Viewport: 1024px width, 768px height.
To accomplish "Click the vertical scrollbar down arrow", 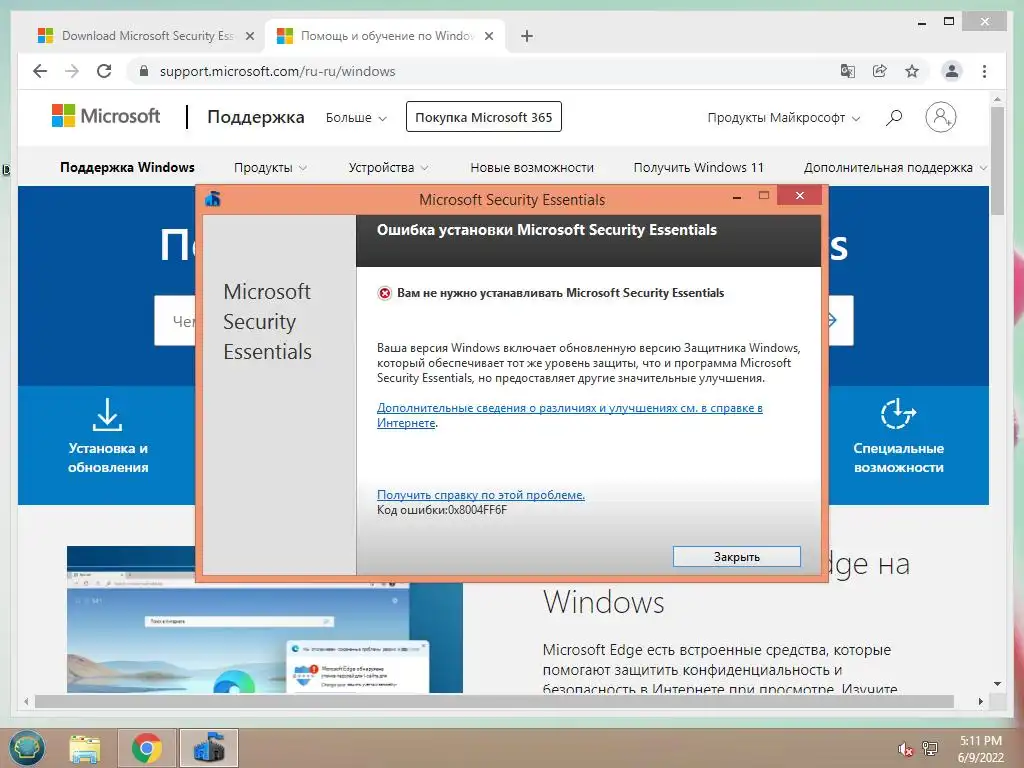I will pyautogui.click(x=997, y=684).
